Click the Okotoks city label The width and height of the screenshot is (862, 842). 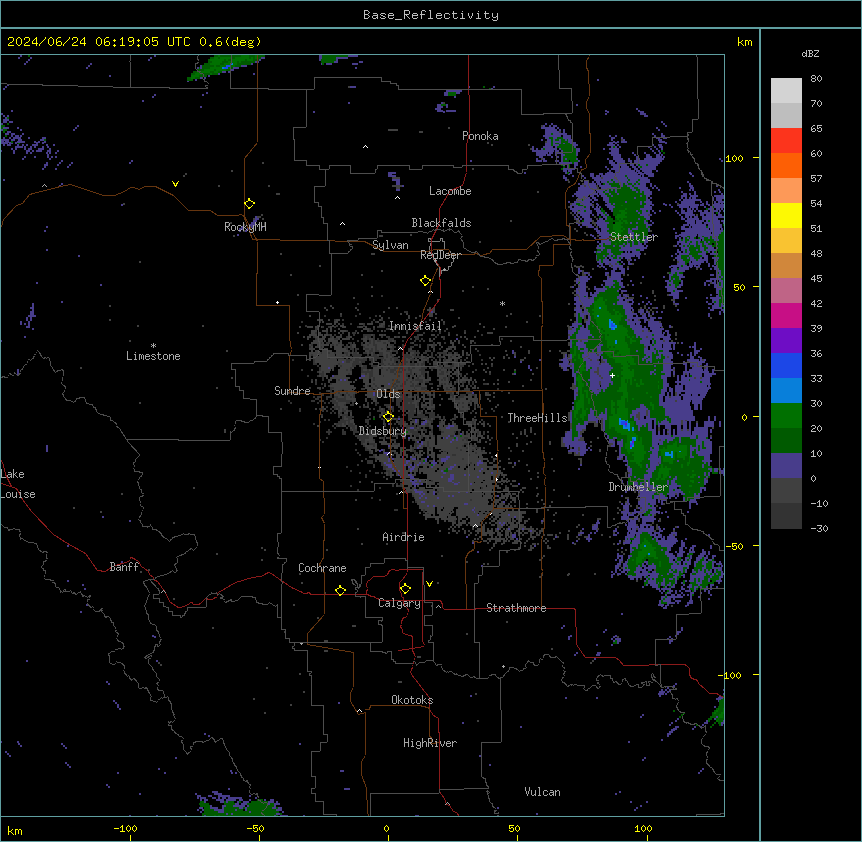pos(412,700)
